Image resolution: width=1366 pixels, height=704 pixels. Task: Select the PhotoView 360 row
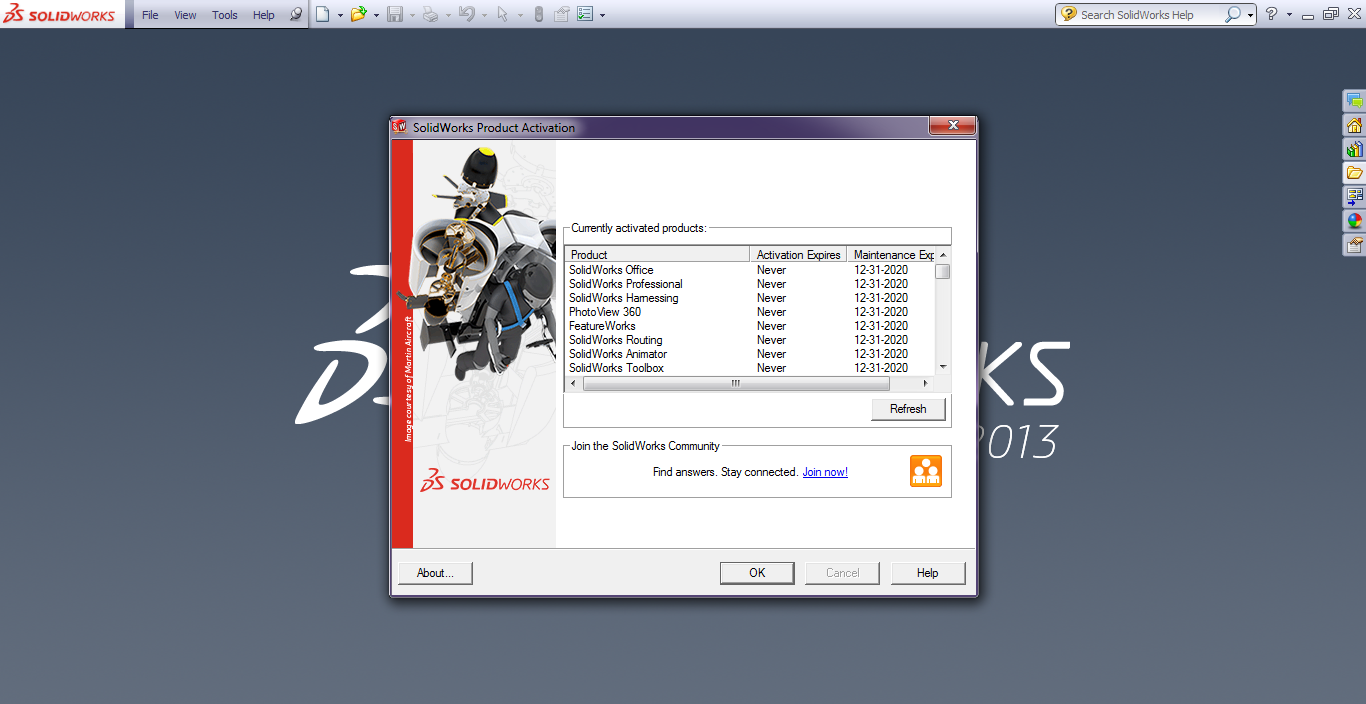click(x=750, y=312)
